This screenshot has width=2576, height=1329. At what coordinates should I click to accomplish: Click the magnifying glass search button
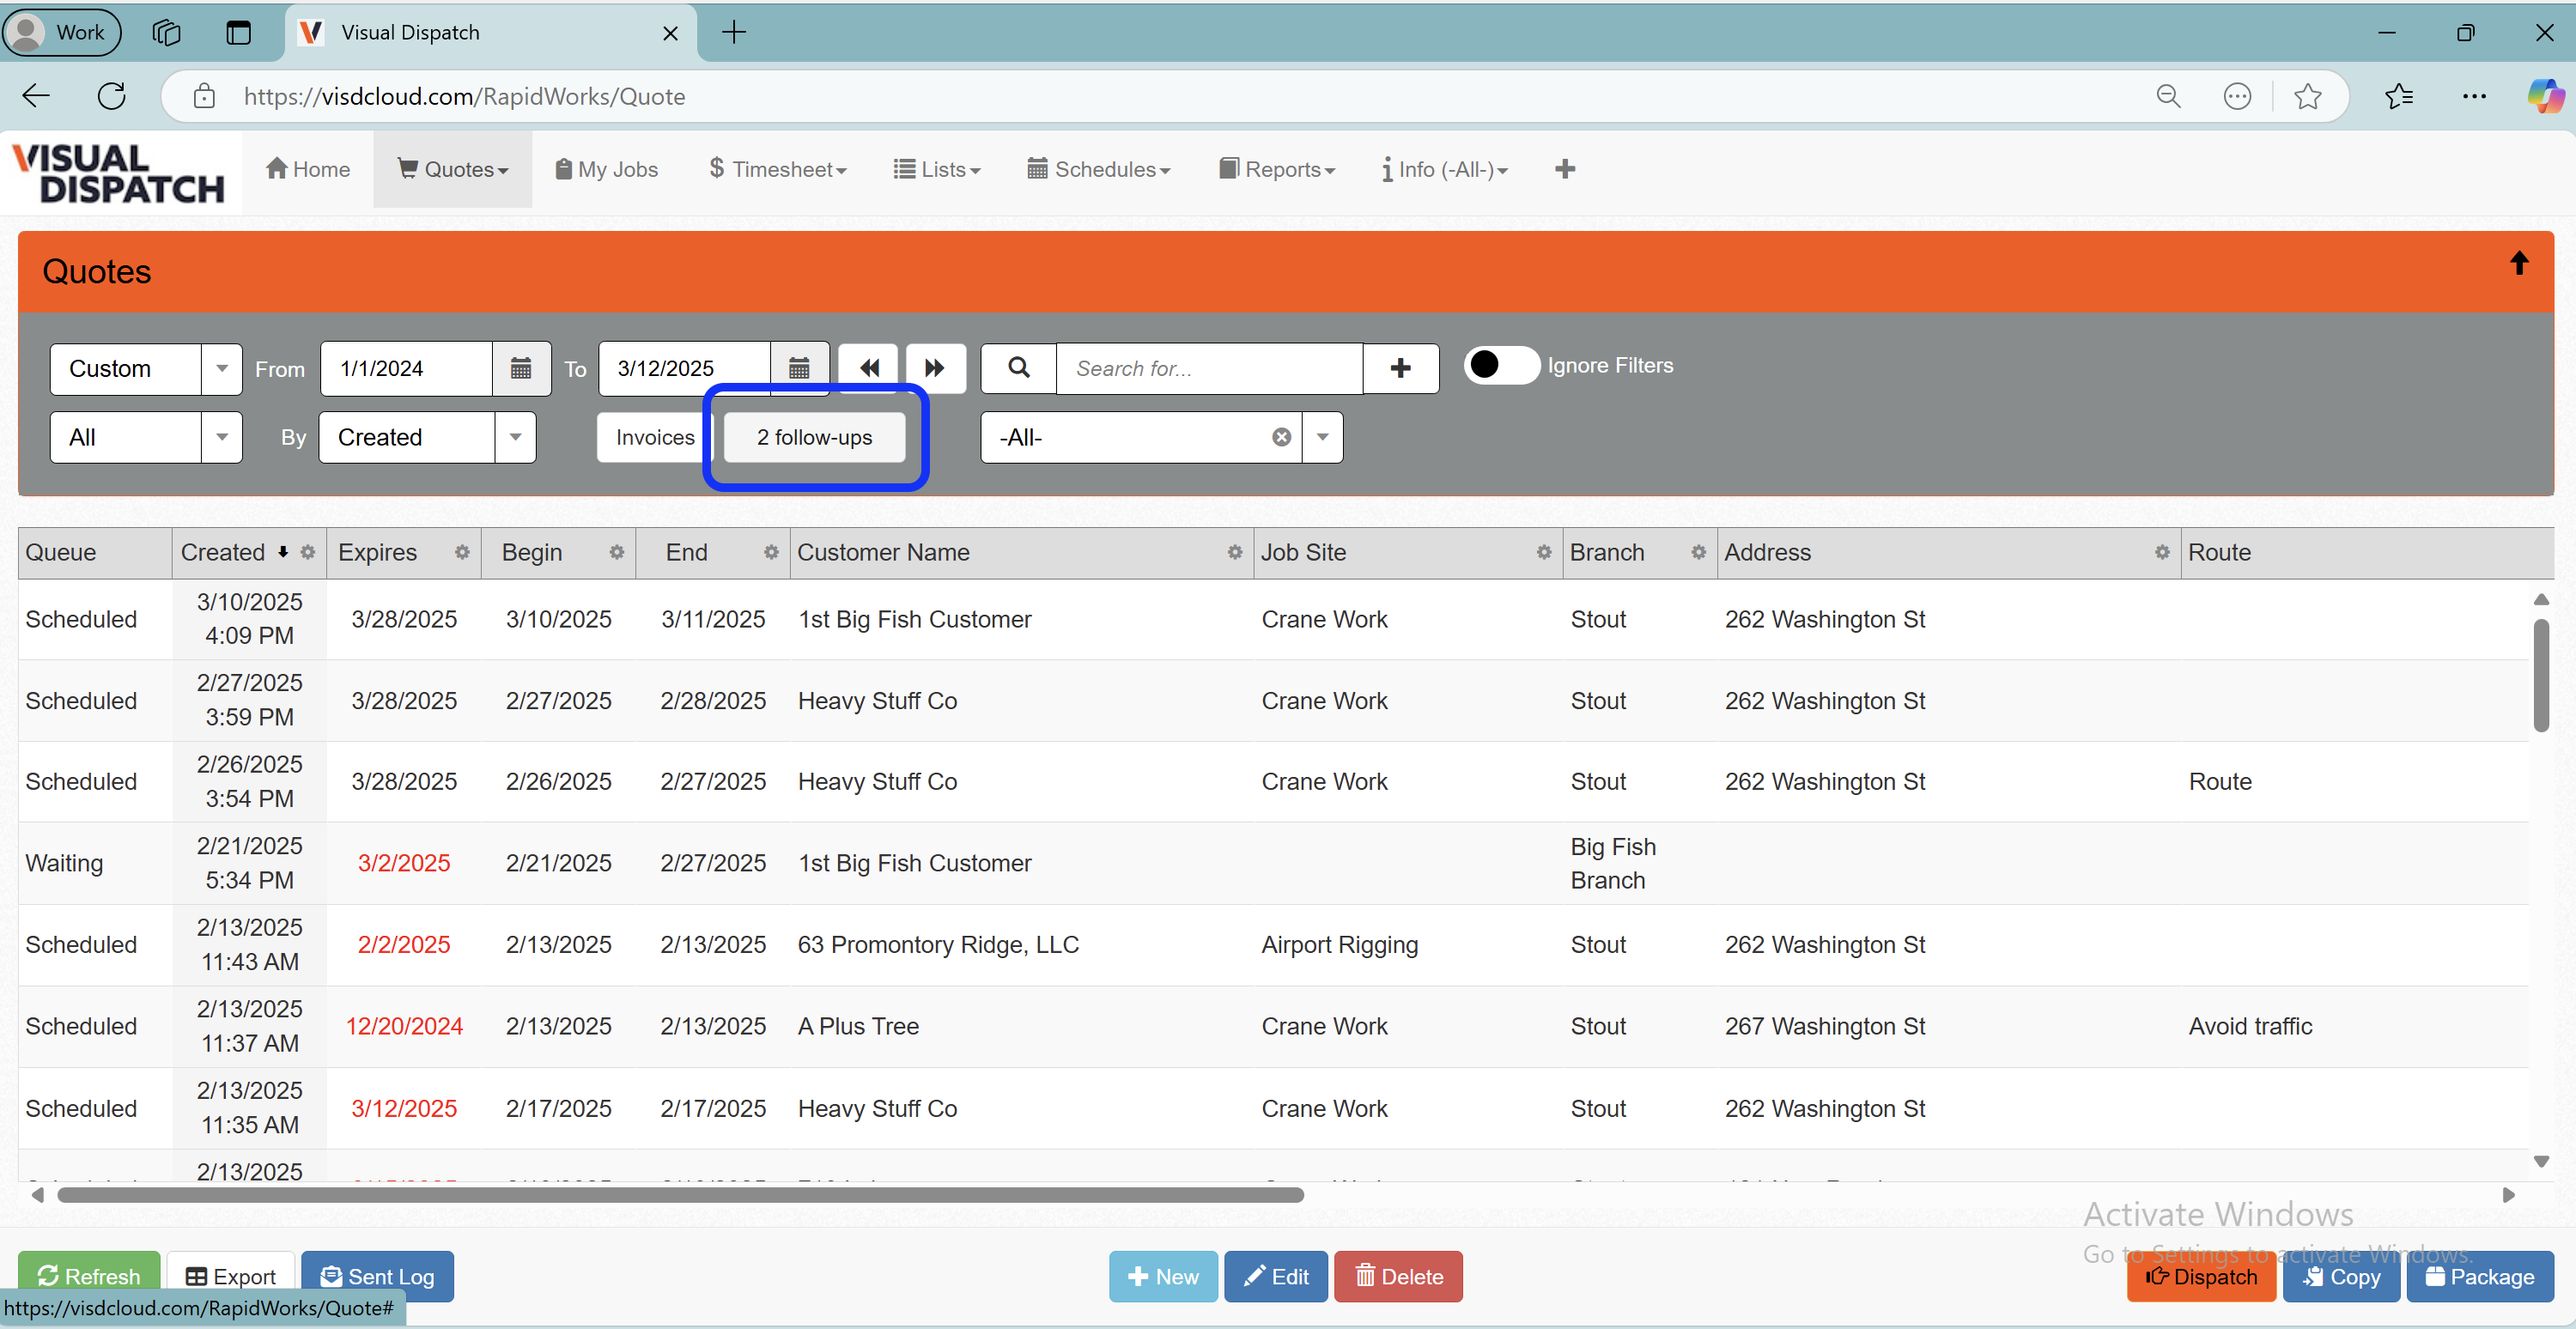coord(1018,368)
